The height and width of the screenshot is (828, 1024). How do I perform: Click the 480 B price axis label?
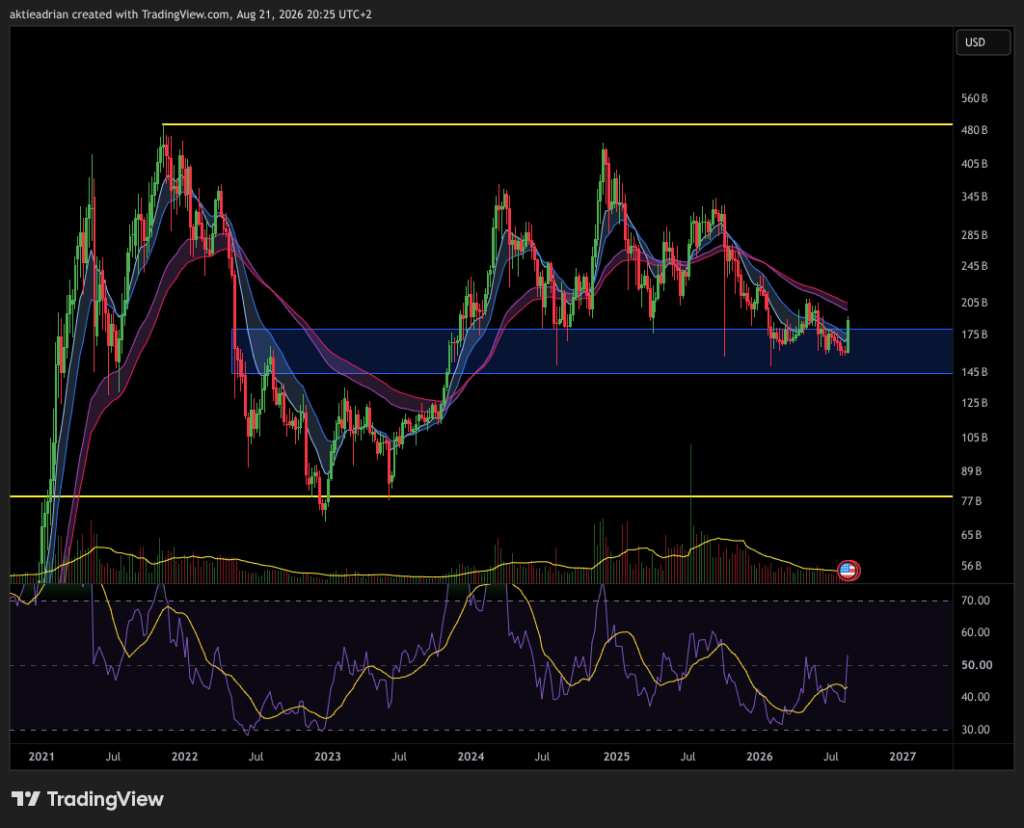(x=974, y=131)
